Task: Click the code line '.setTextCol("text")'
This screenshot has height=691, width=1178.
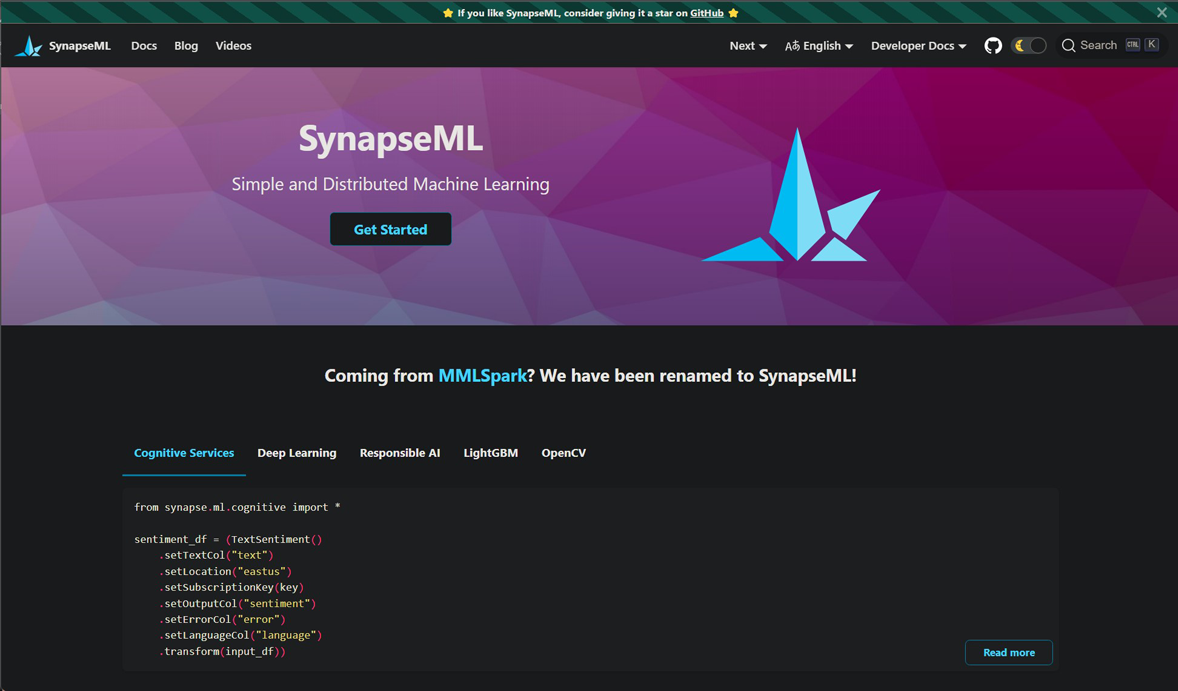Action: point(216,555)
